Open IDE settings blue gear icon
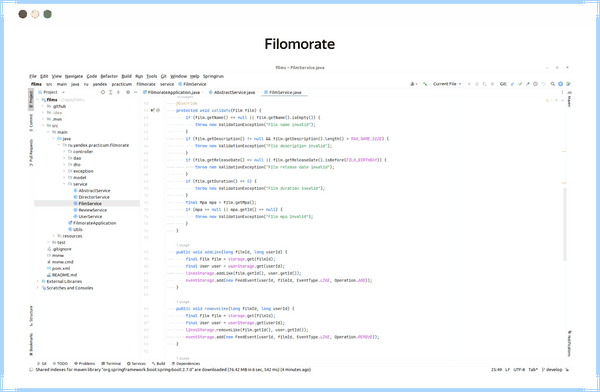 (561, 84)
